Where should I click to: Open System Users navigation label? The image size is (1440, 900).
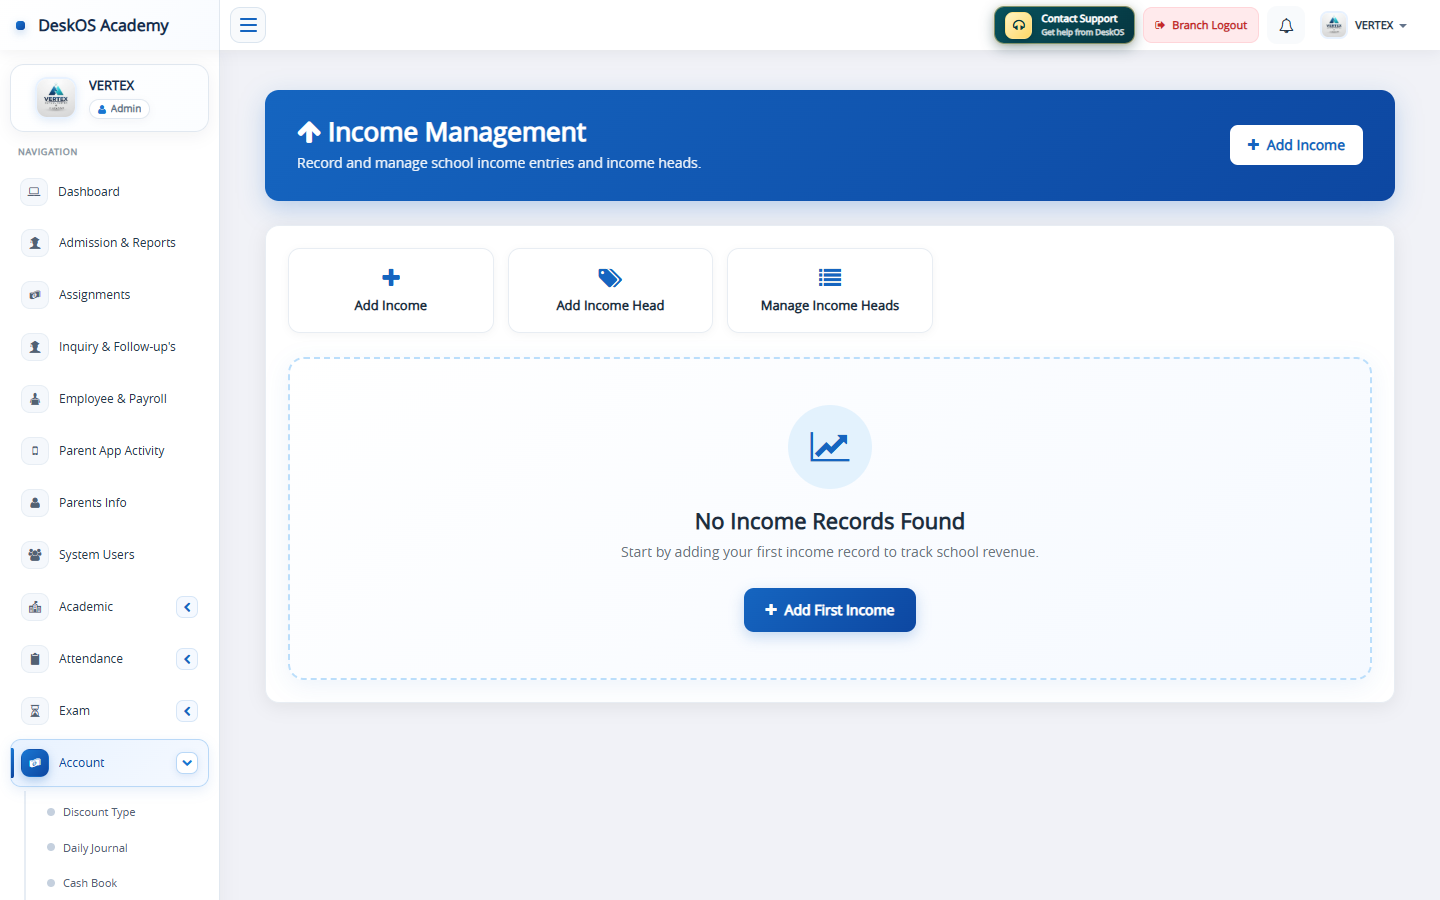coord(97,555)
